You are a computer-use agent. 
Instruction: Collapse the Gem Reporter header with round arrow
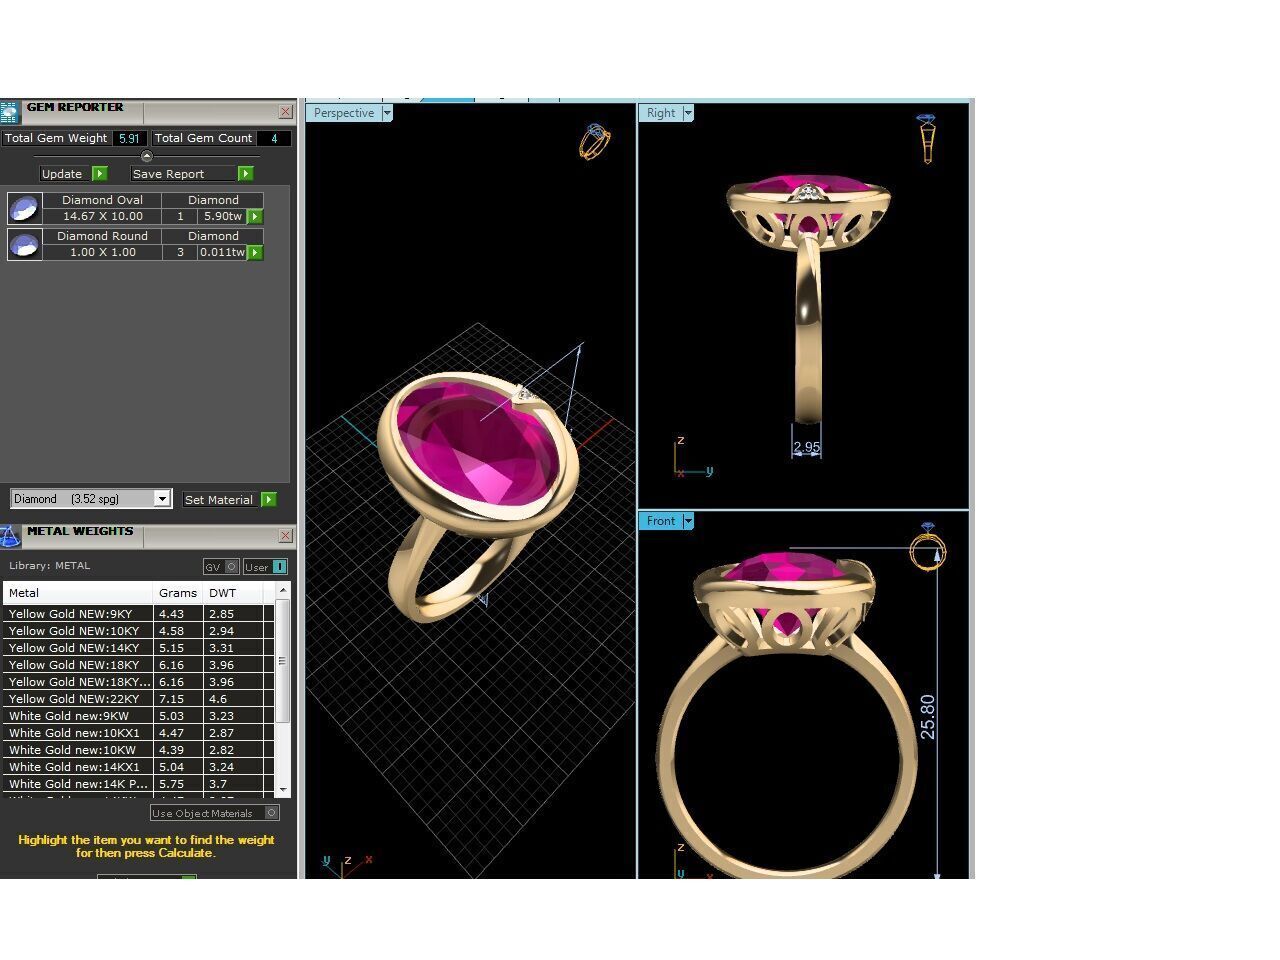coord(147,156)
